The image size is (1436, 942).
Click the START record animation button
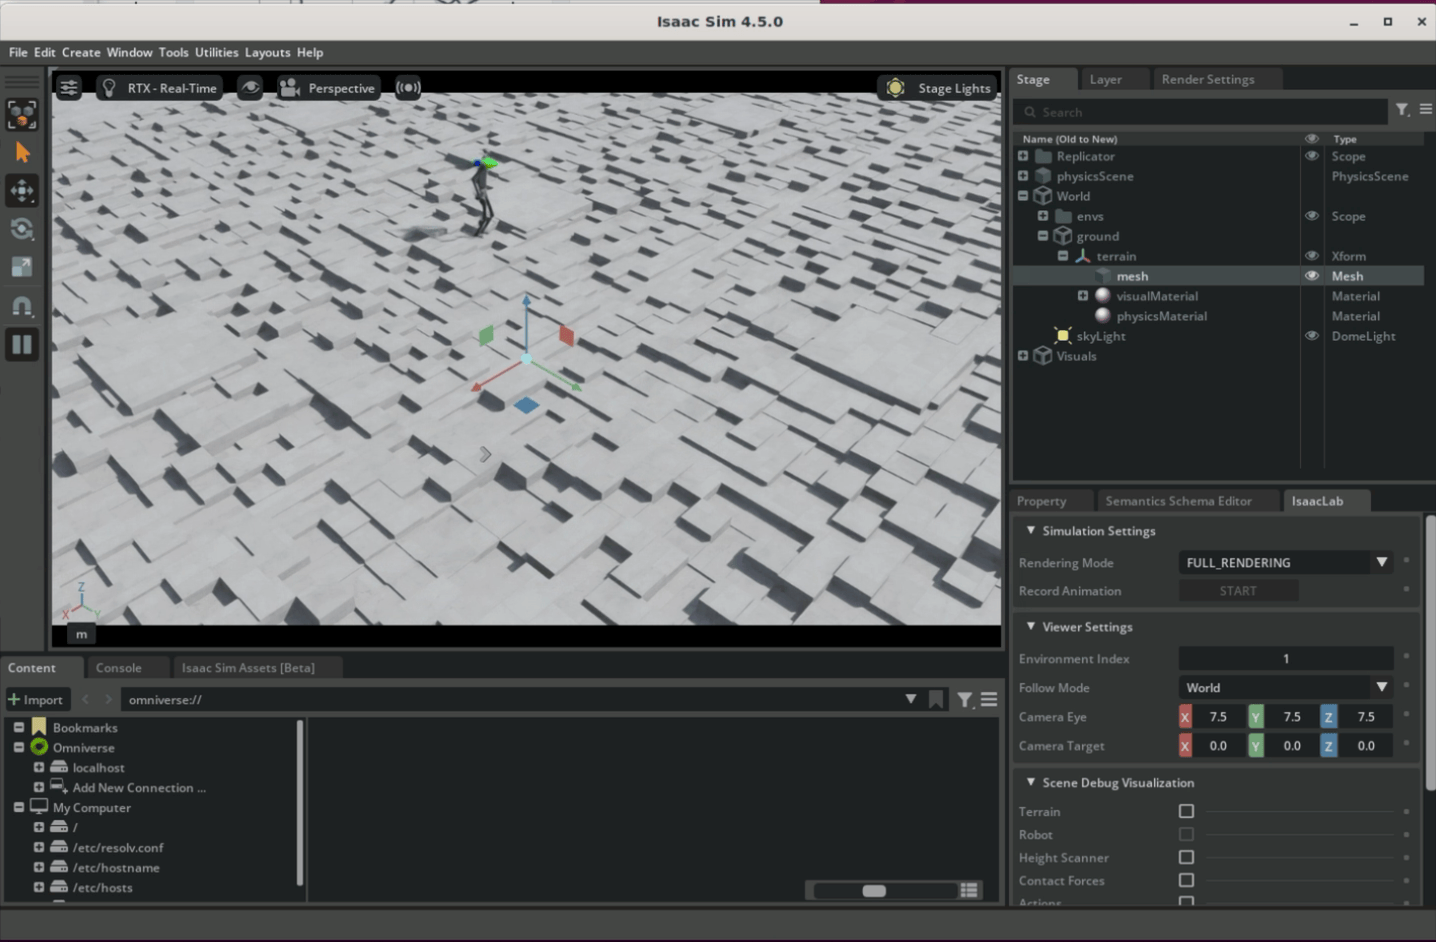click(x=1238, y=591)
